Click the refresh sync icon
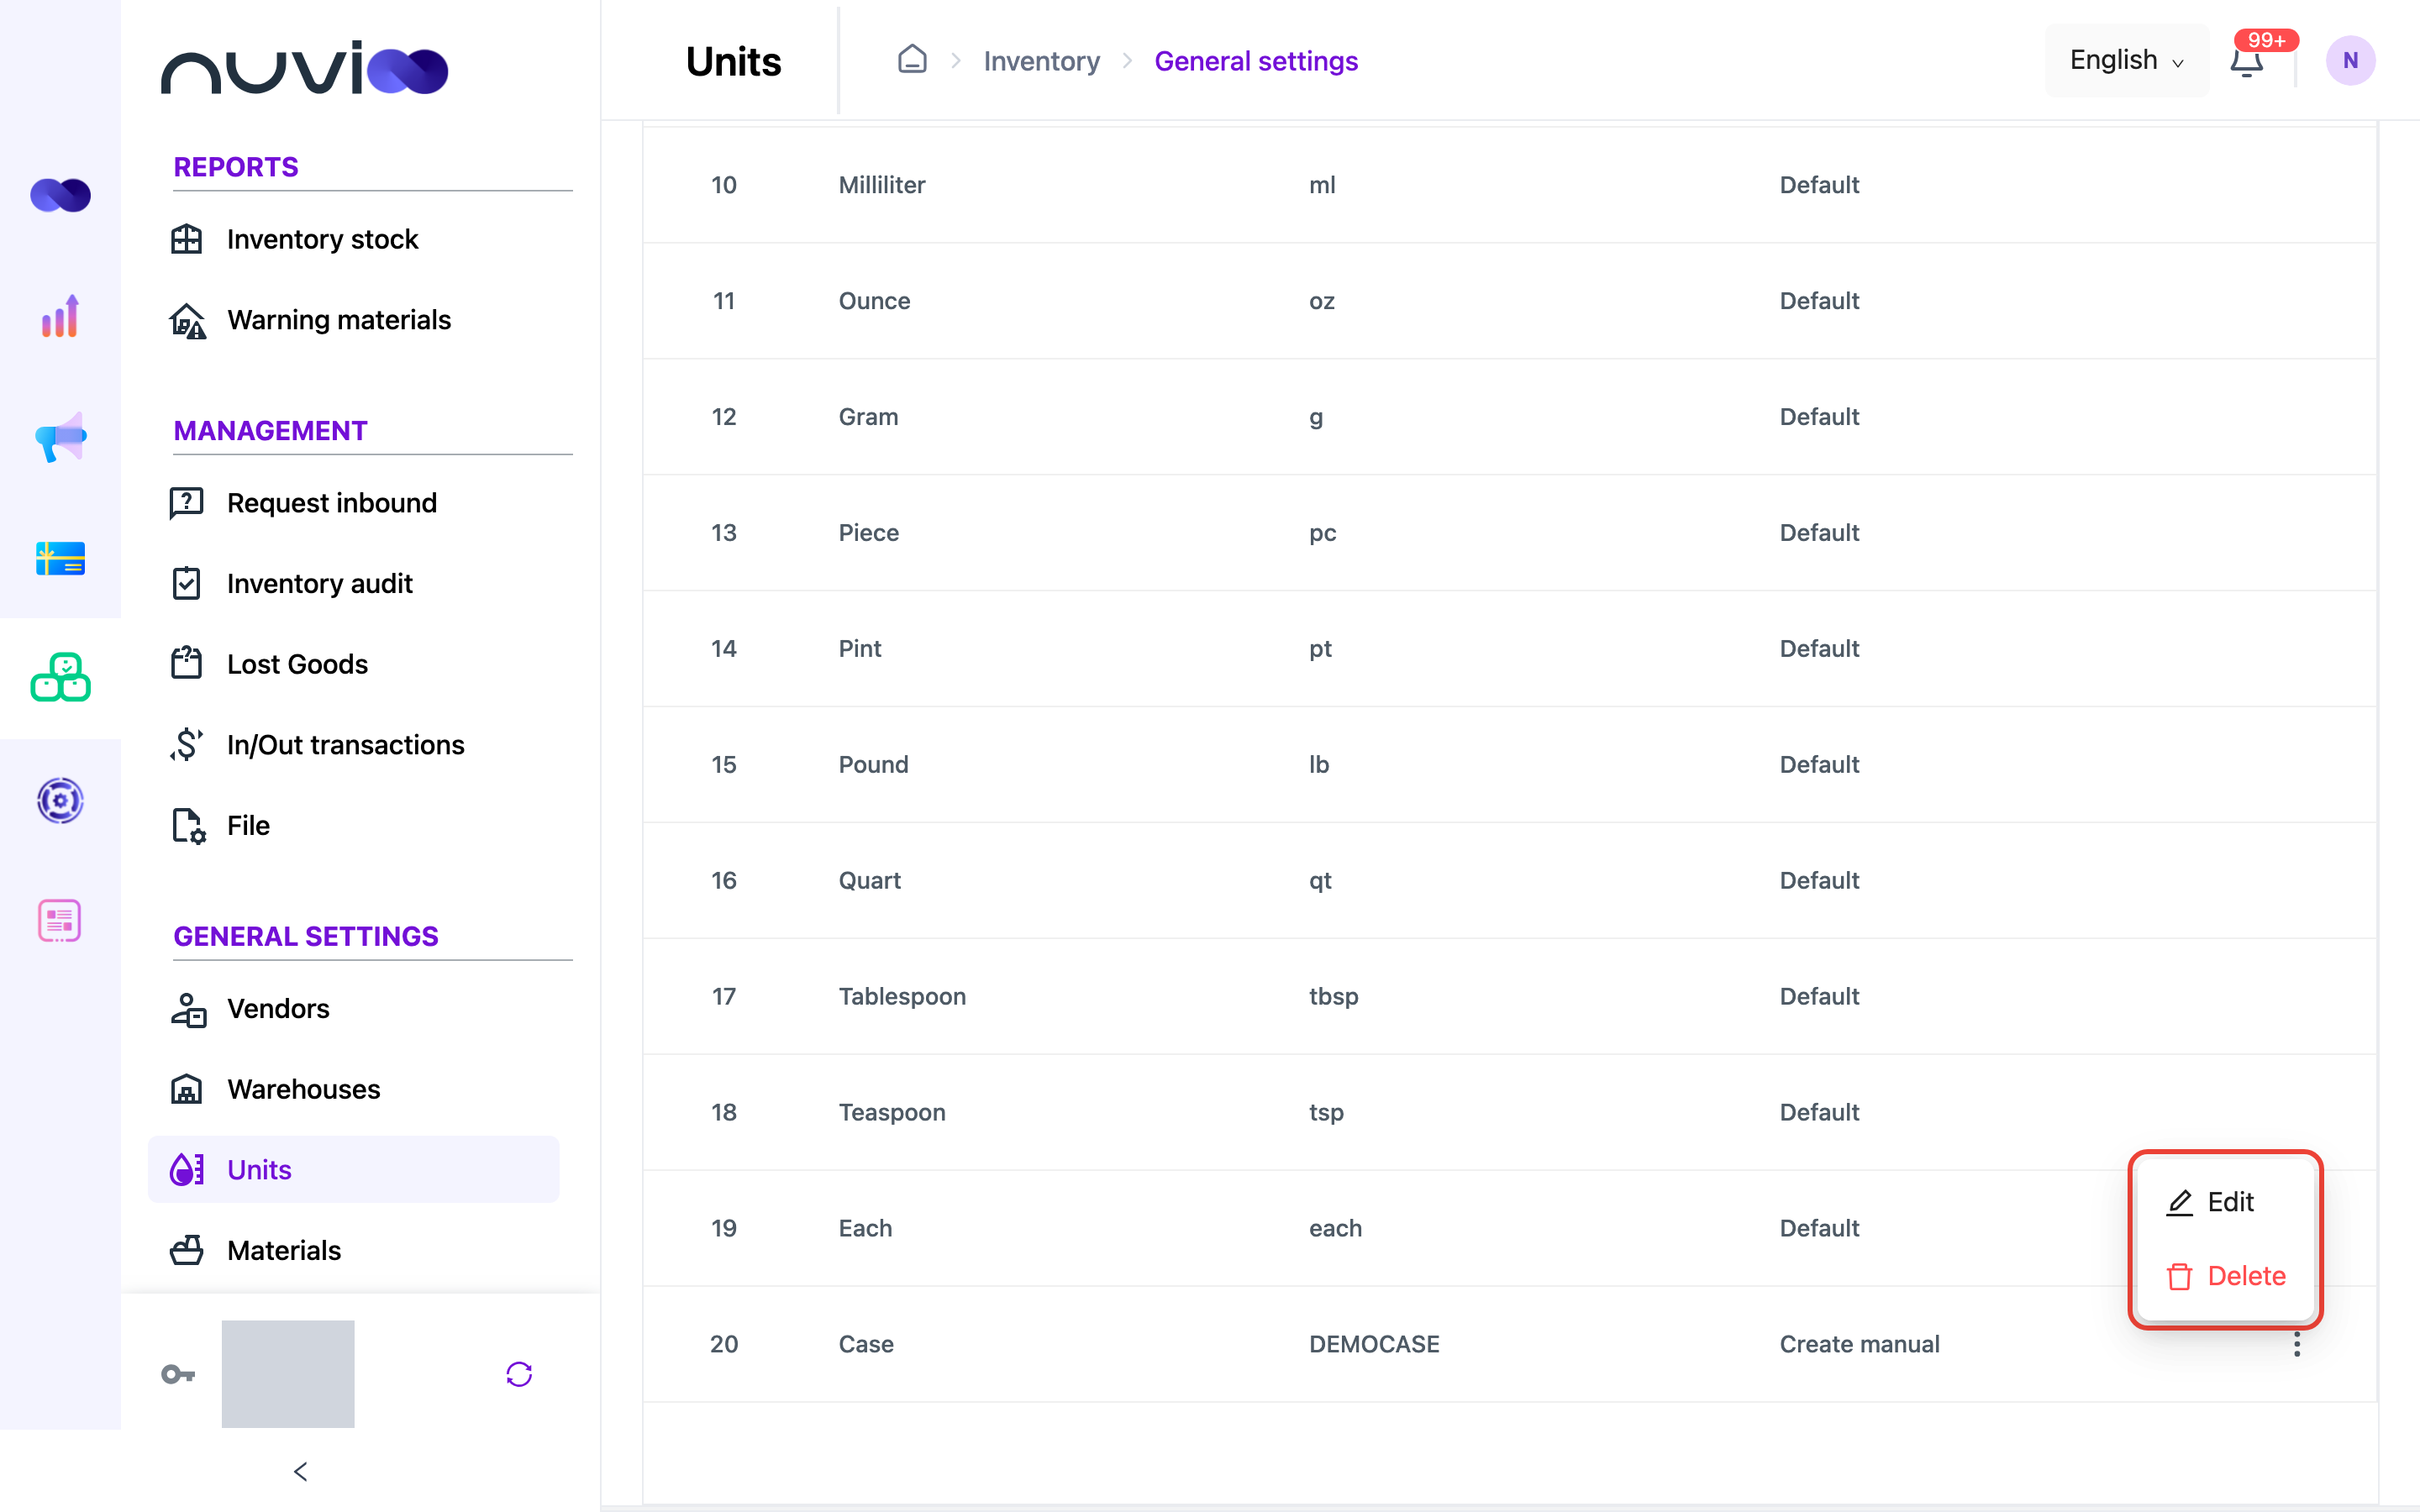The height and width of the screenshot is (1512, 2420). (519, 1374)
